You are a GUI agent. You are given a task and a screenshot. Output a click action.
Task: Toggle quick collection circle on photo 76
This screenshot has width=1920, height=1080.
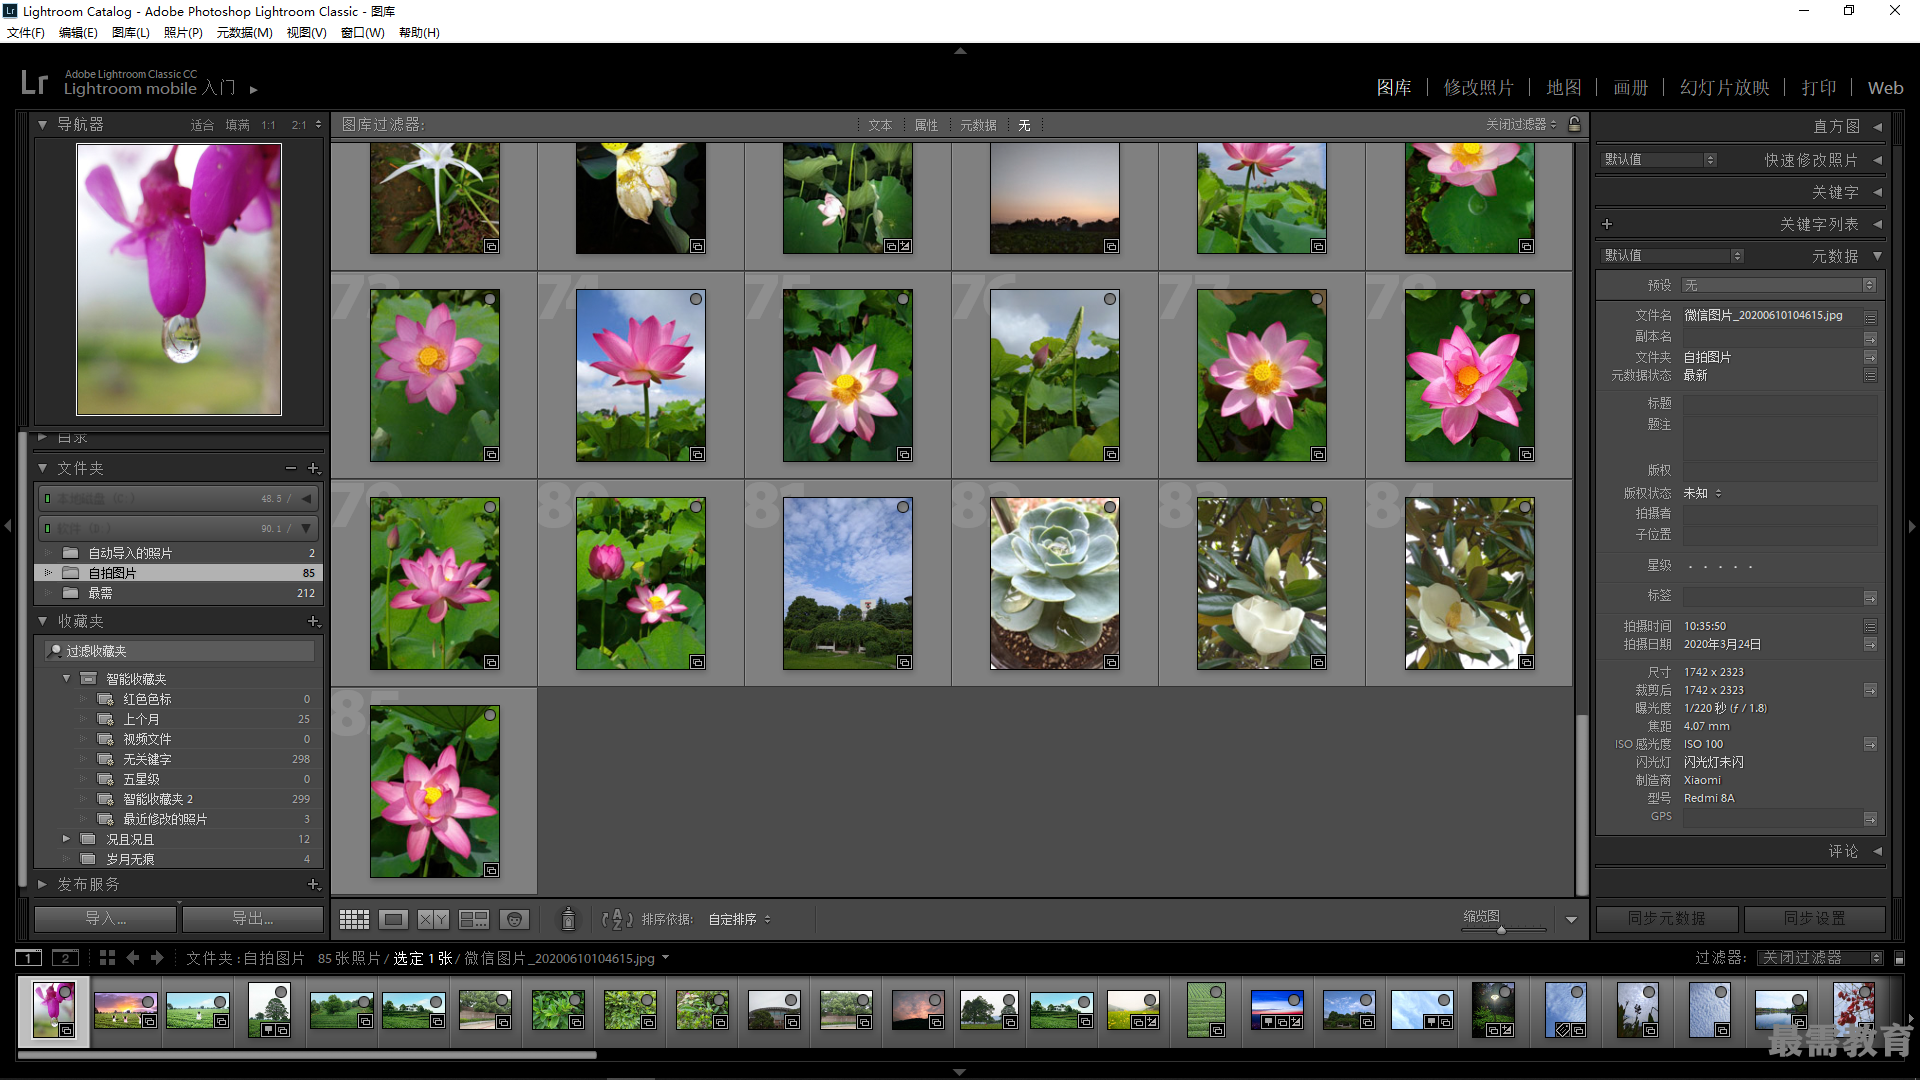[1110, 299]
